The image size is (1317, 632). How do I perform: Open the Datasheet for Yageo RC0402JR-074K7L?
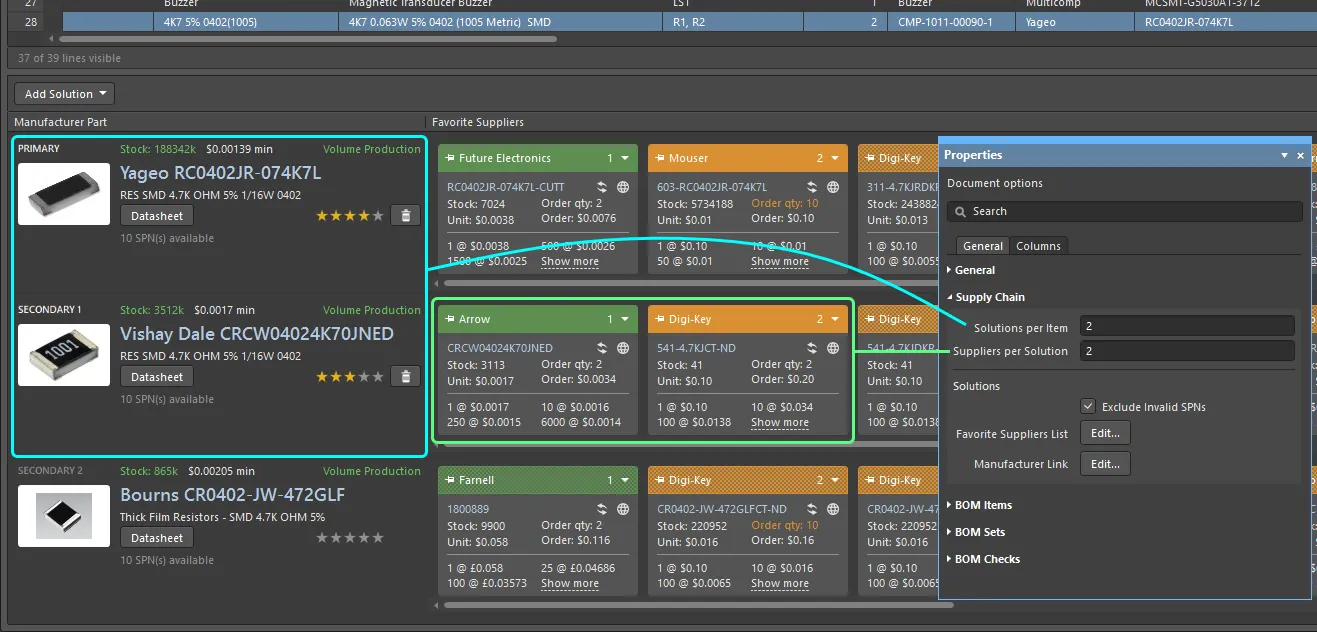tap(157, 215)
